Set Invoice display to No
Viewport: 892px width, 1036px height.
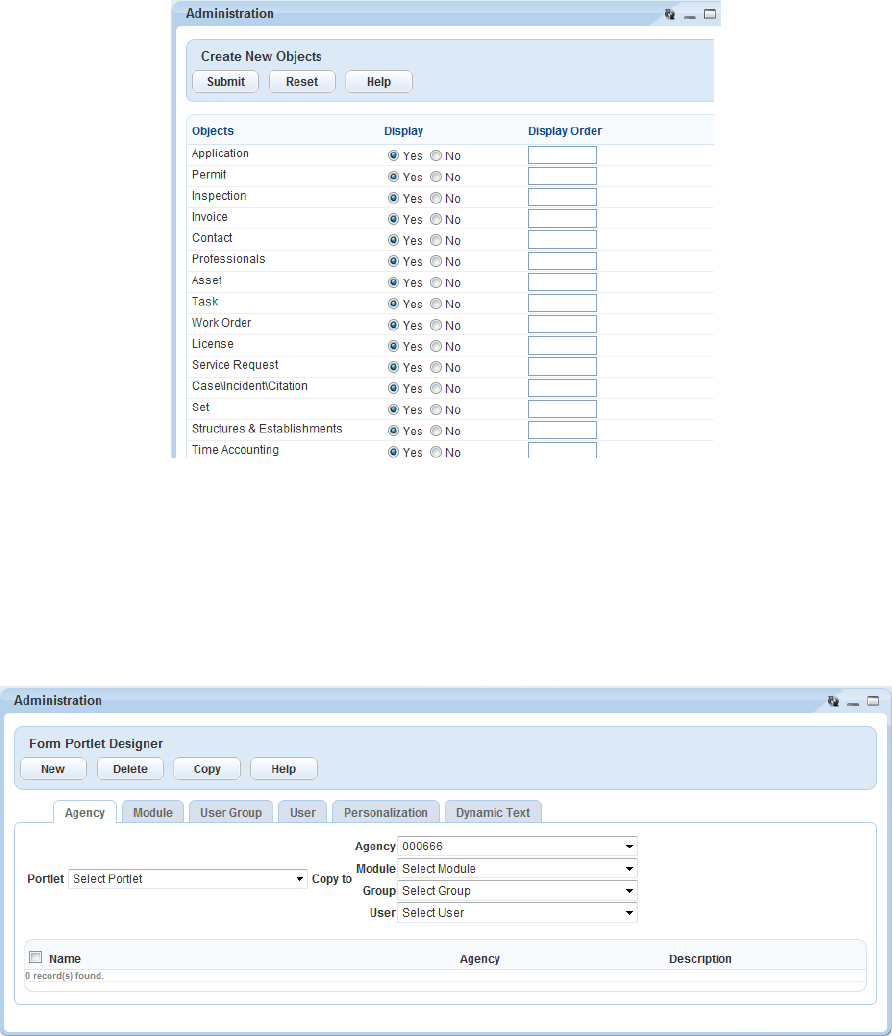point(435,219)
